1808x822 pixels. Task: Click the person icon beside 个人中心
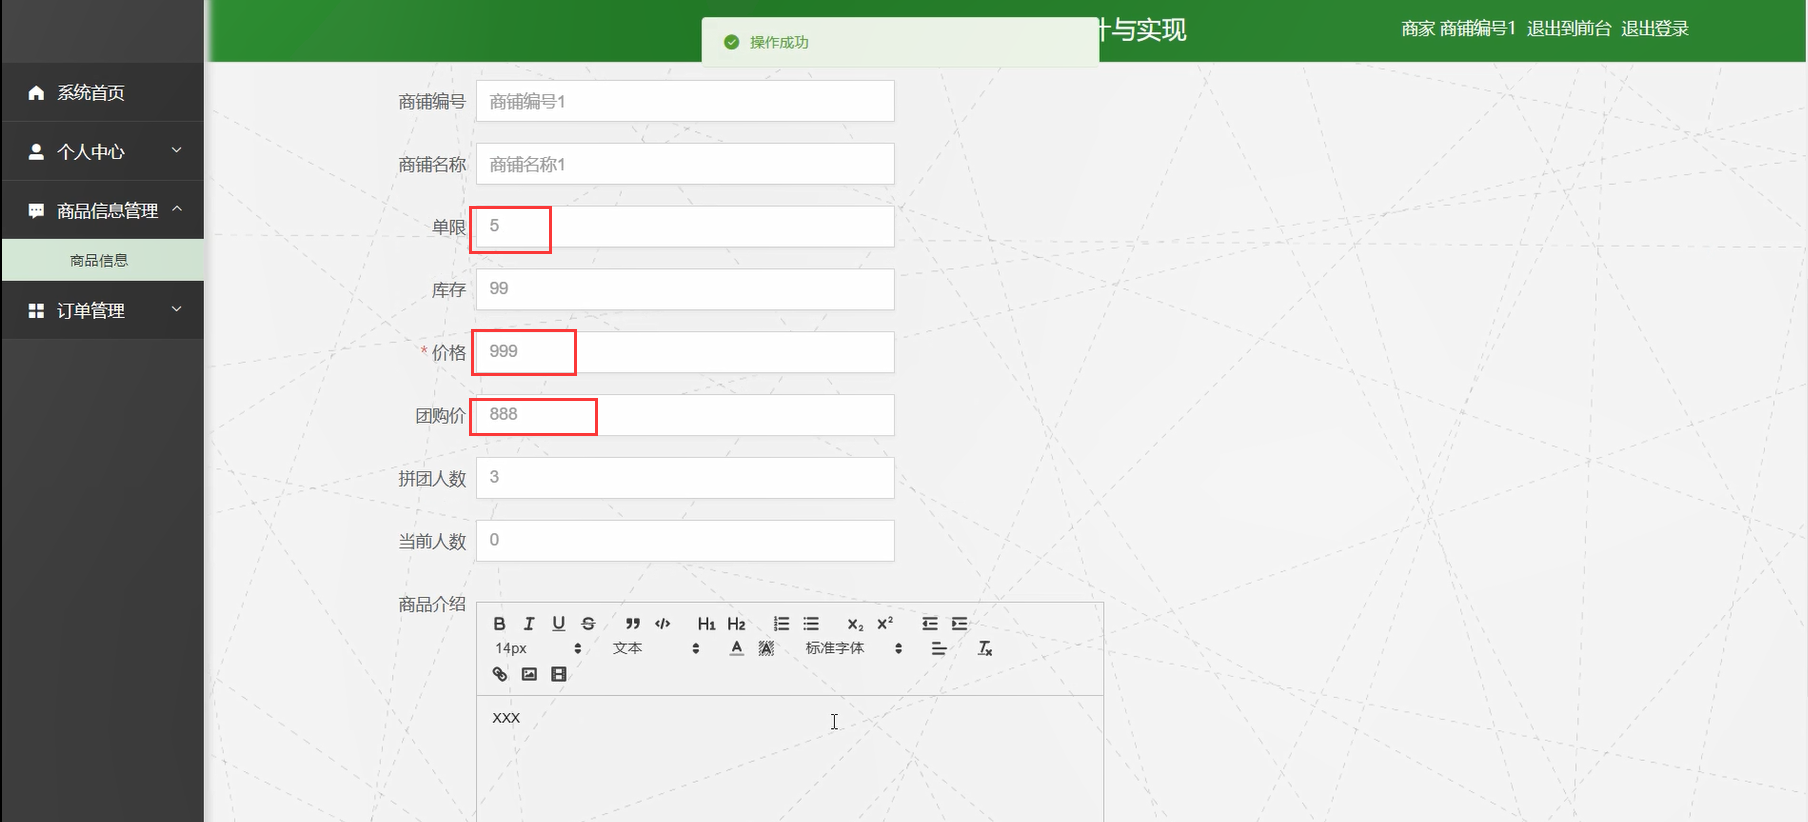point(36,151)
